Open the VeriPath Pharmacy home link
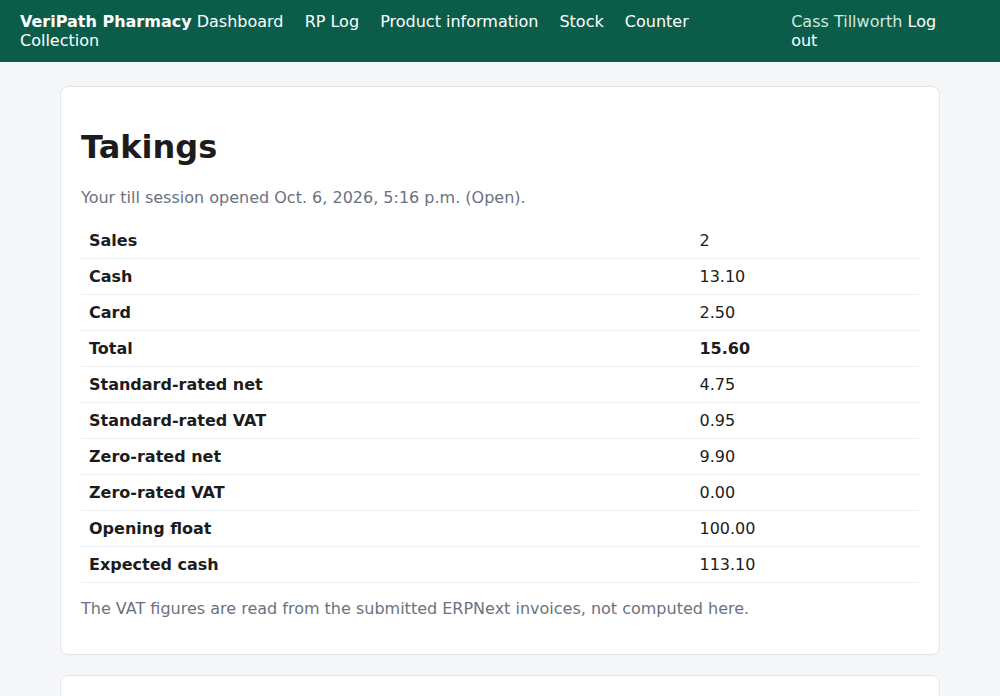1000x696 pixels. [x=106, y=21]
